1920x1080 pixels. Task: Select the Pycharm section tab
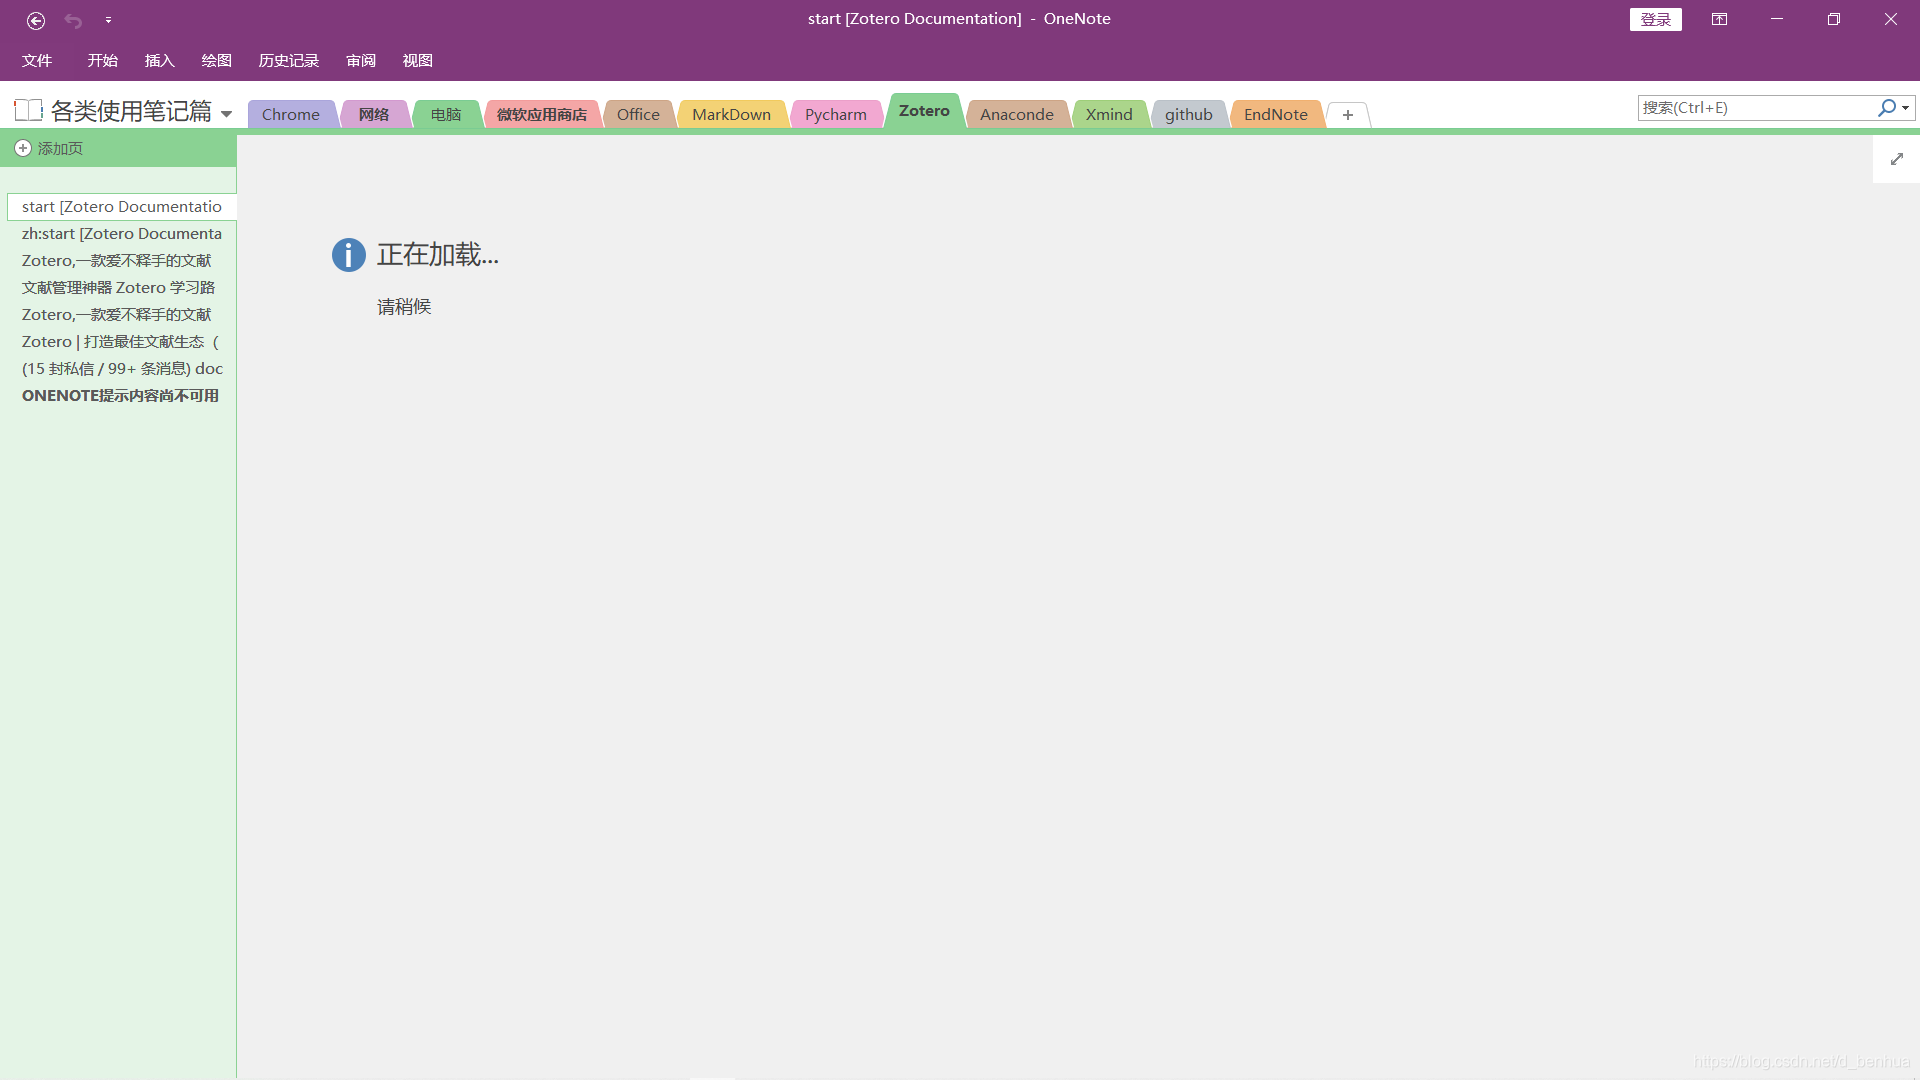(836, 114)
